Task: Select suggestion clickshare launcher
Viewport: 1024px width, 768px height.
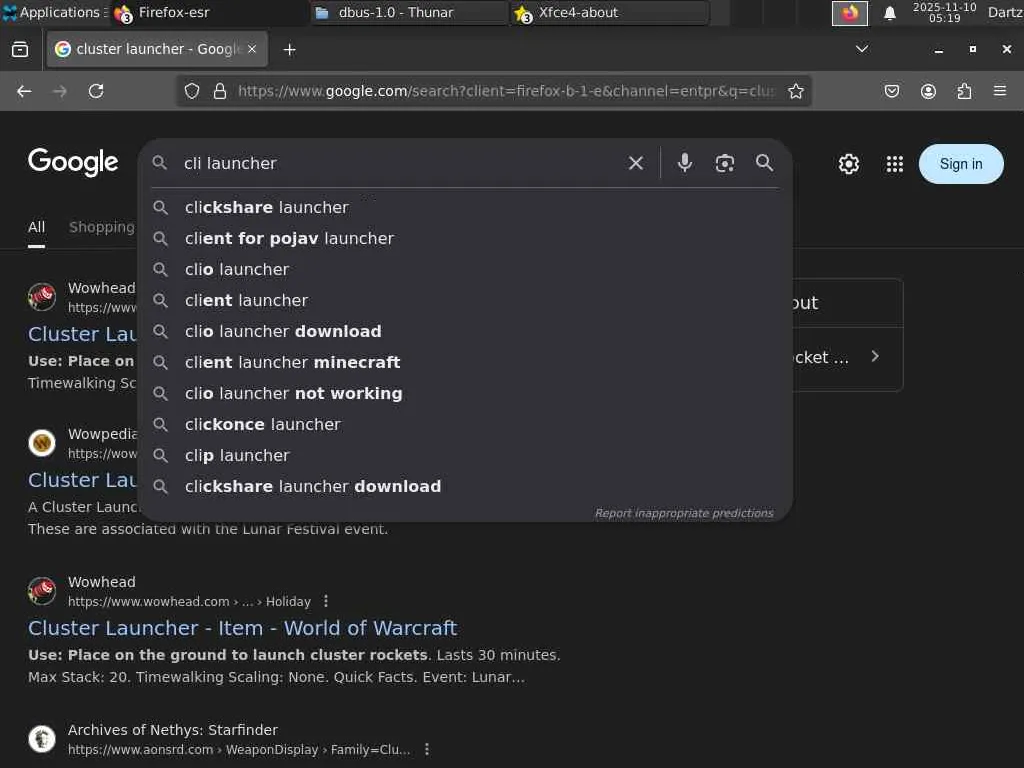Action: click(465, 208)
